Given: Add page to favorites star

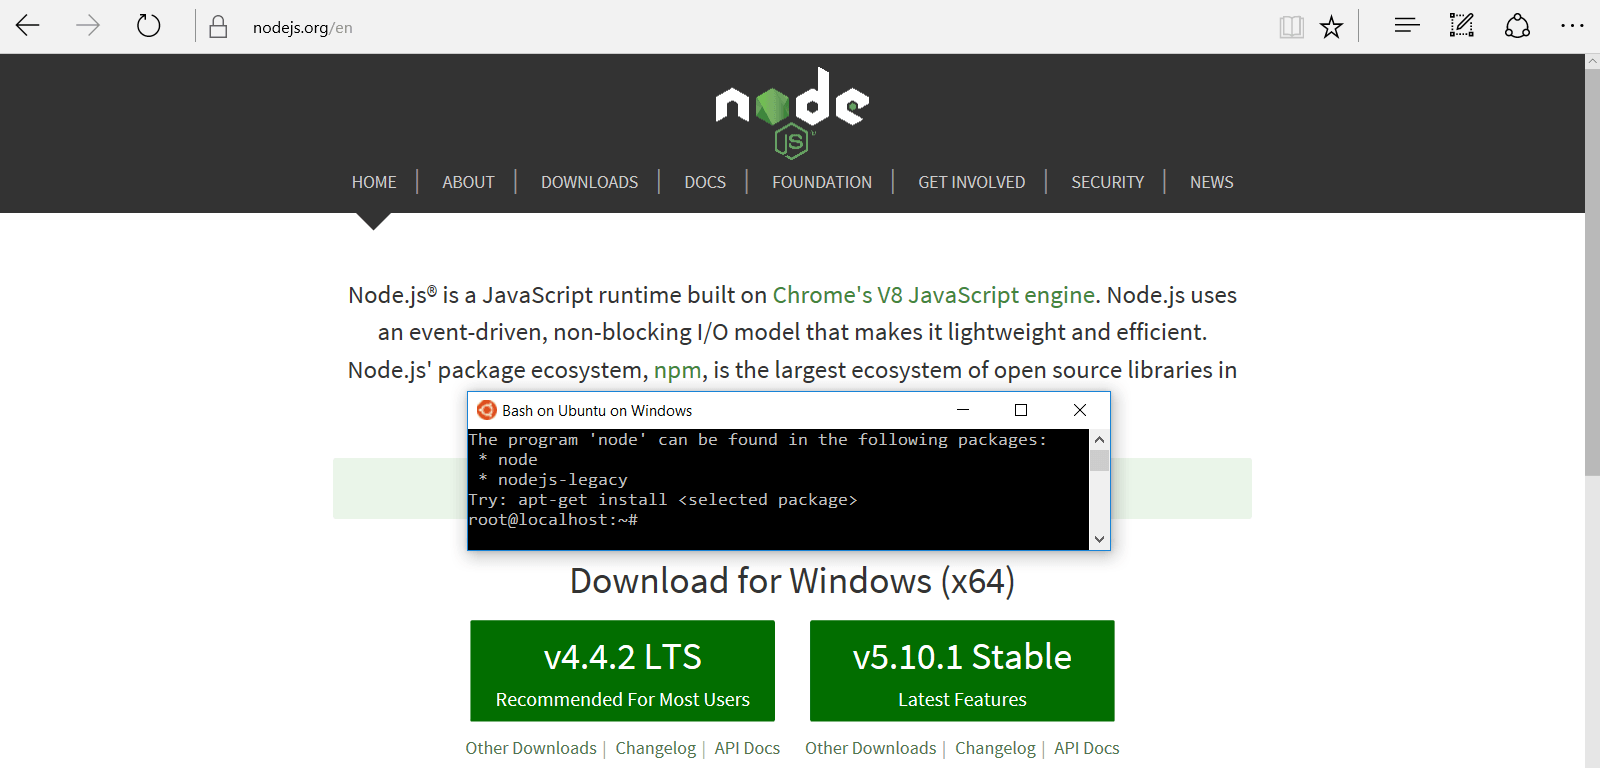Looking at the screenshot, I should click(1331, 27).
